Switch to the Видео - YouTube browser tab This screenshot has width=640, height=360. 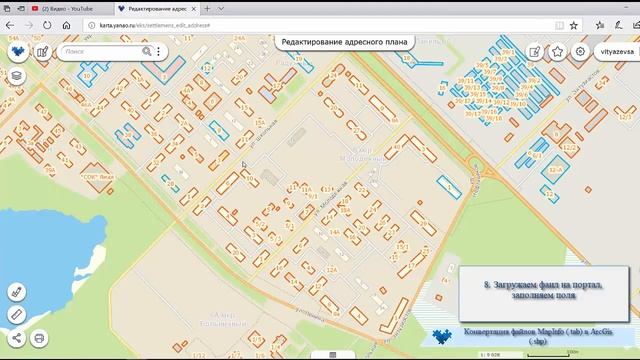pos(68,9)
